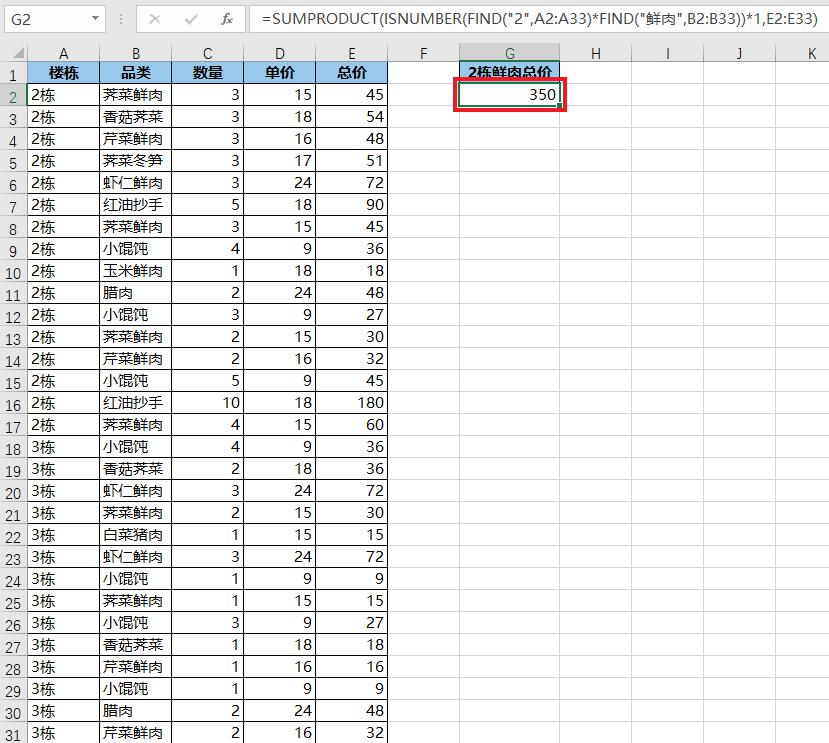Select column G header
Screen dimensions: 829x743
[x=510, y=53]
